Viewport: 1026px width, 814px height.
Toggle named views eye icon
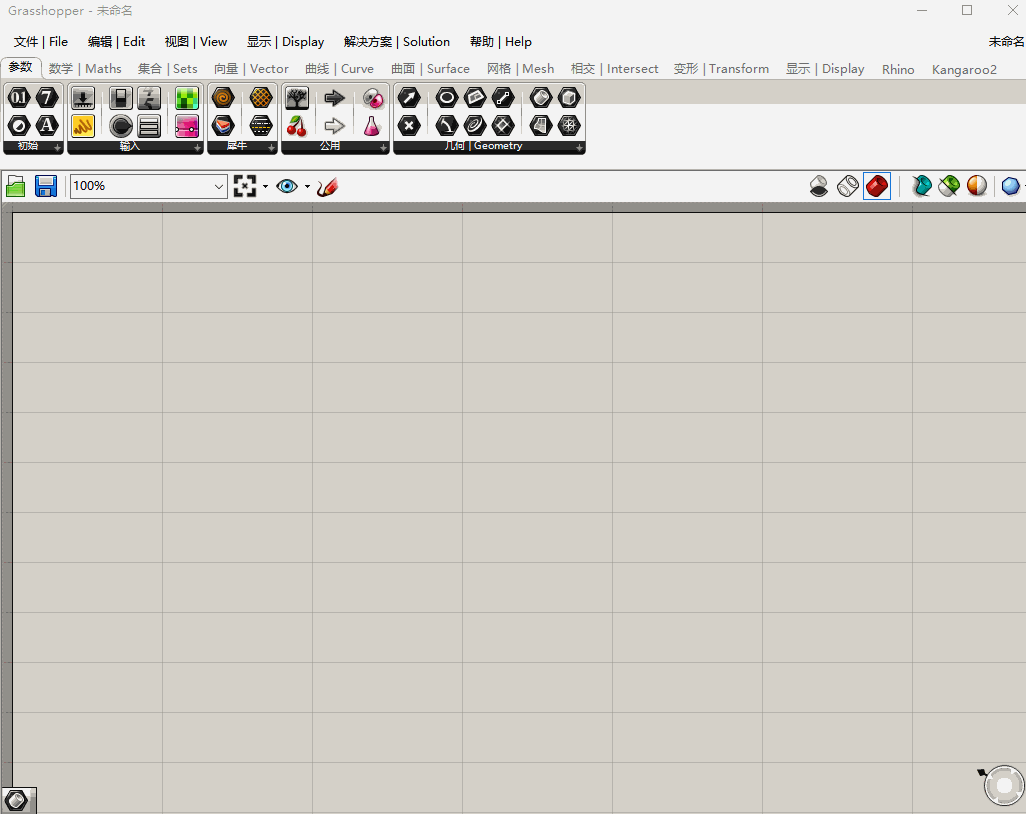[287, 186]
